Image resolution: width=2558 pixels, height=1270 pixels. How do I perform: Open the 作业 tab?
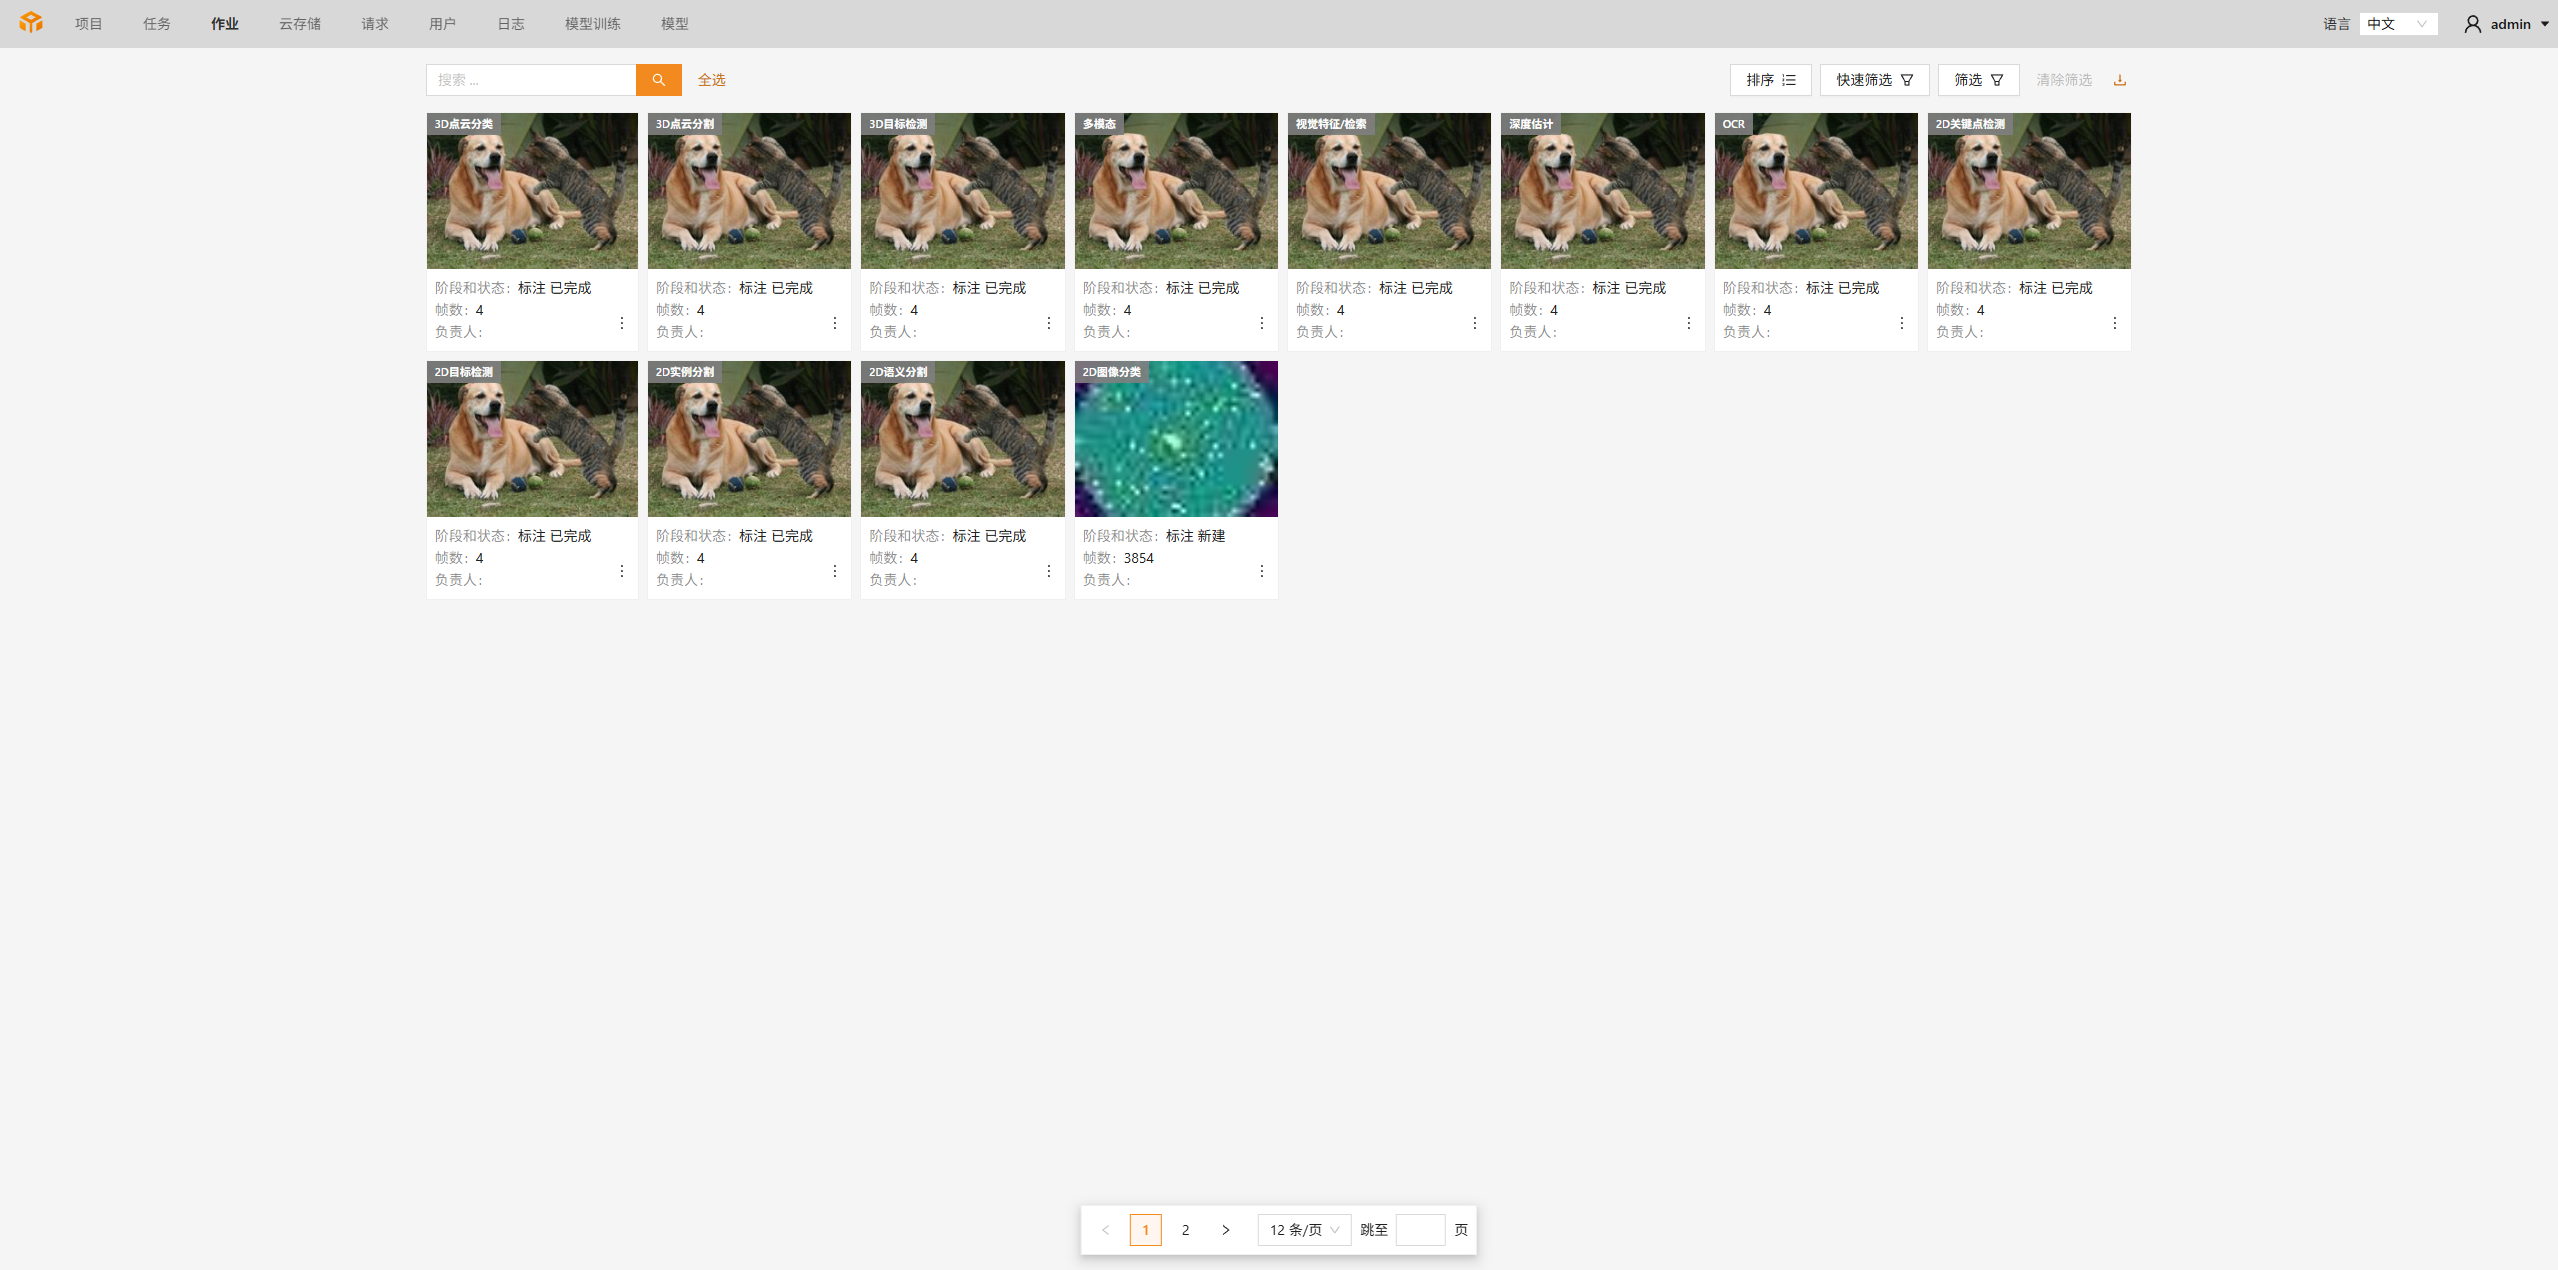click(x=225, y=24)
